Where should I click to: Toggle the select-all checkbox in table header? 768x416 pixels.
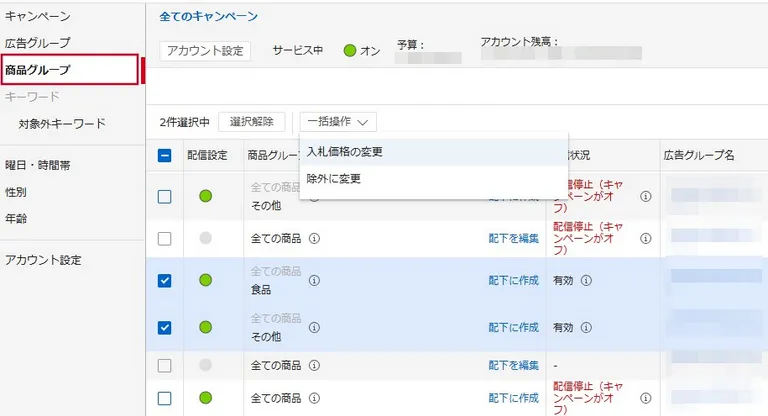pos(165,155)
